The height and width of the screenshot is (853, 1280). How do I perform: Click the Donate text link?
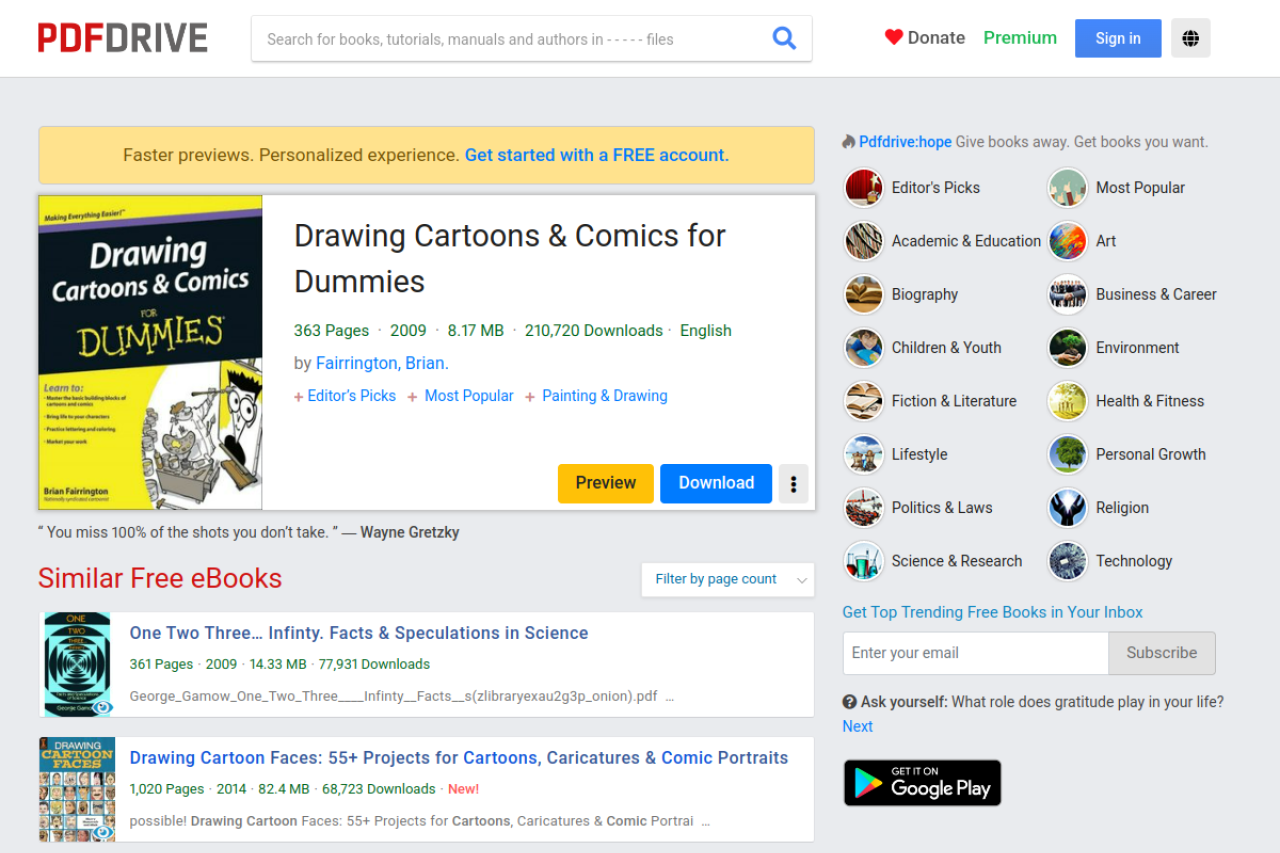click(936, 38)
